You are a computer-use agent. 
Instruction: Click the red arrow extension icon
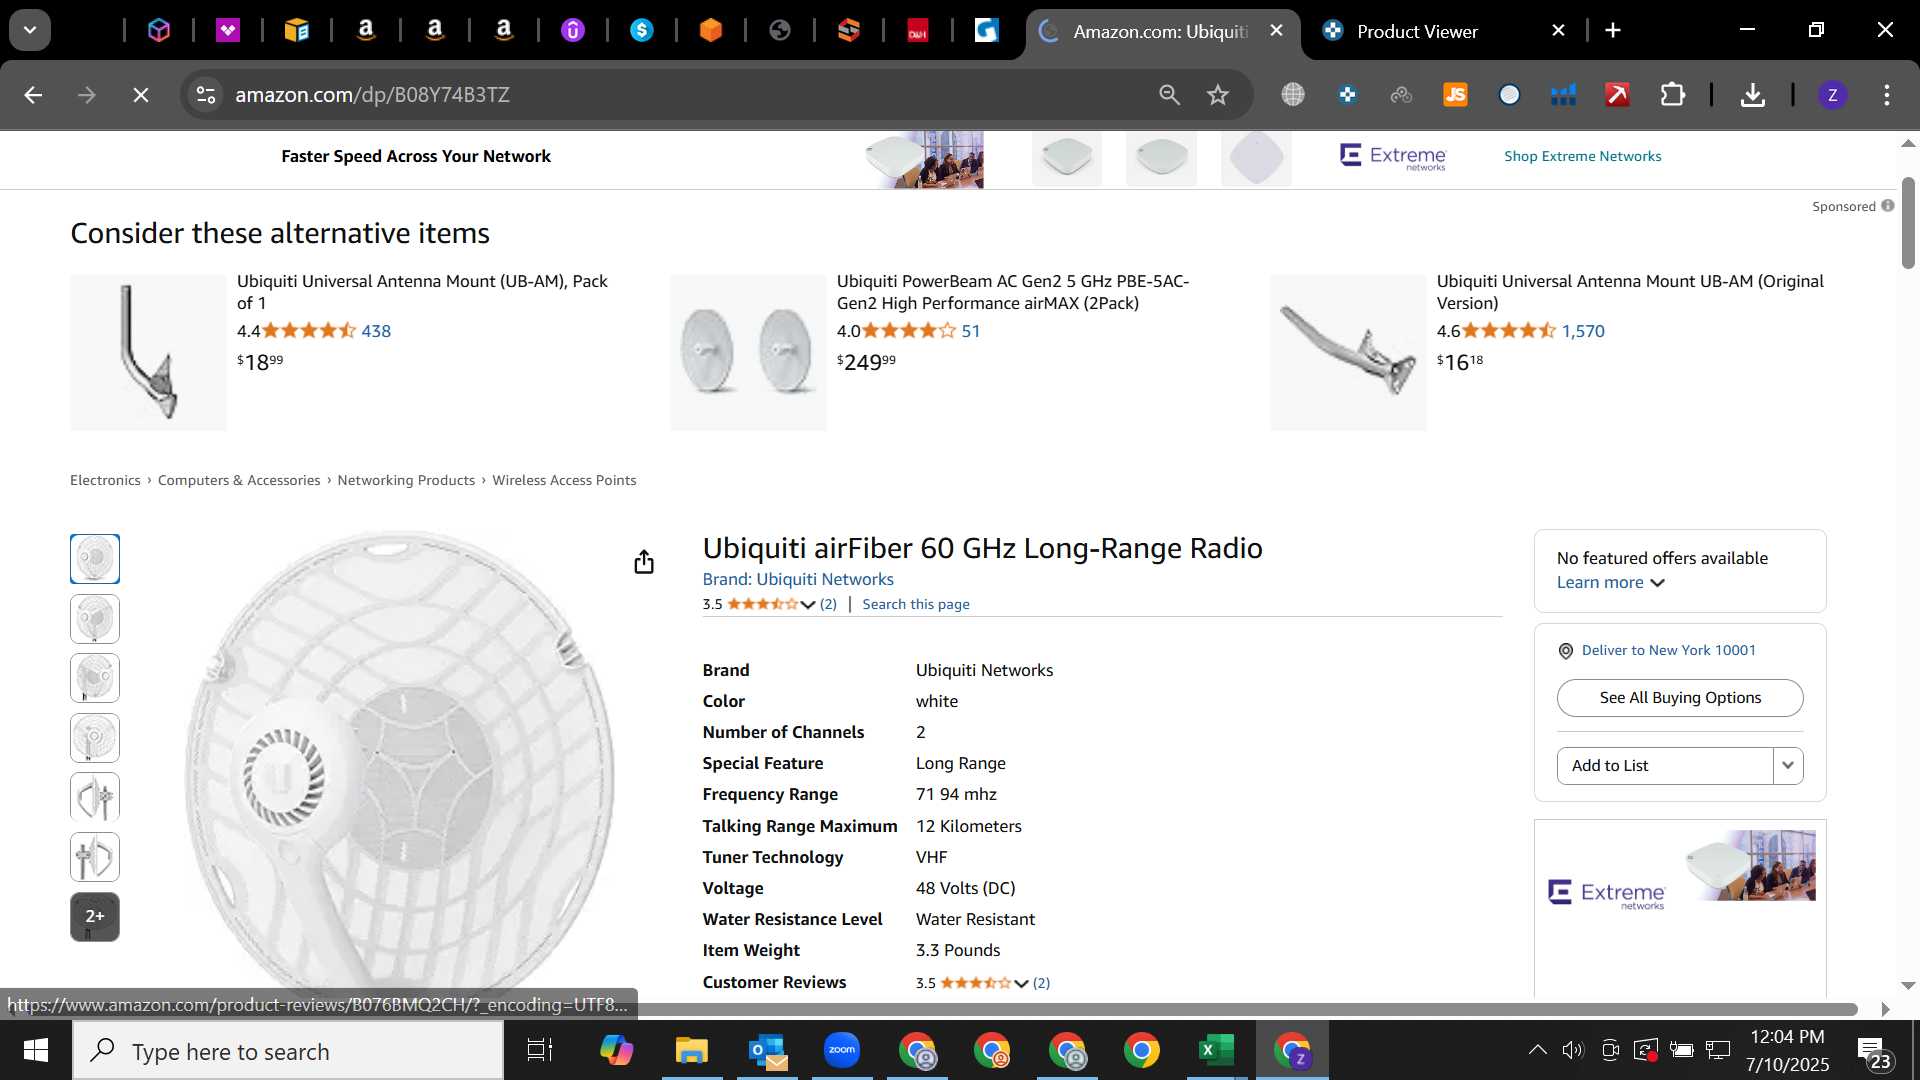click(1617, 95)
